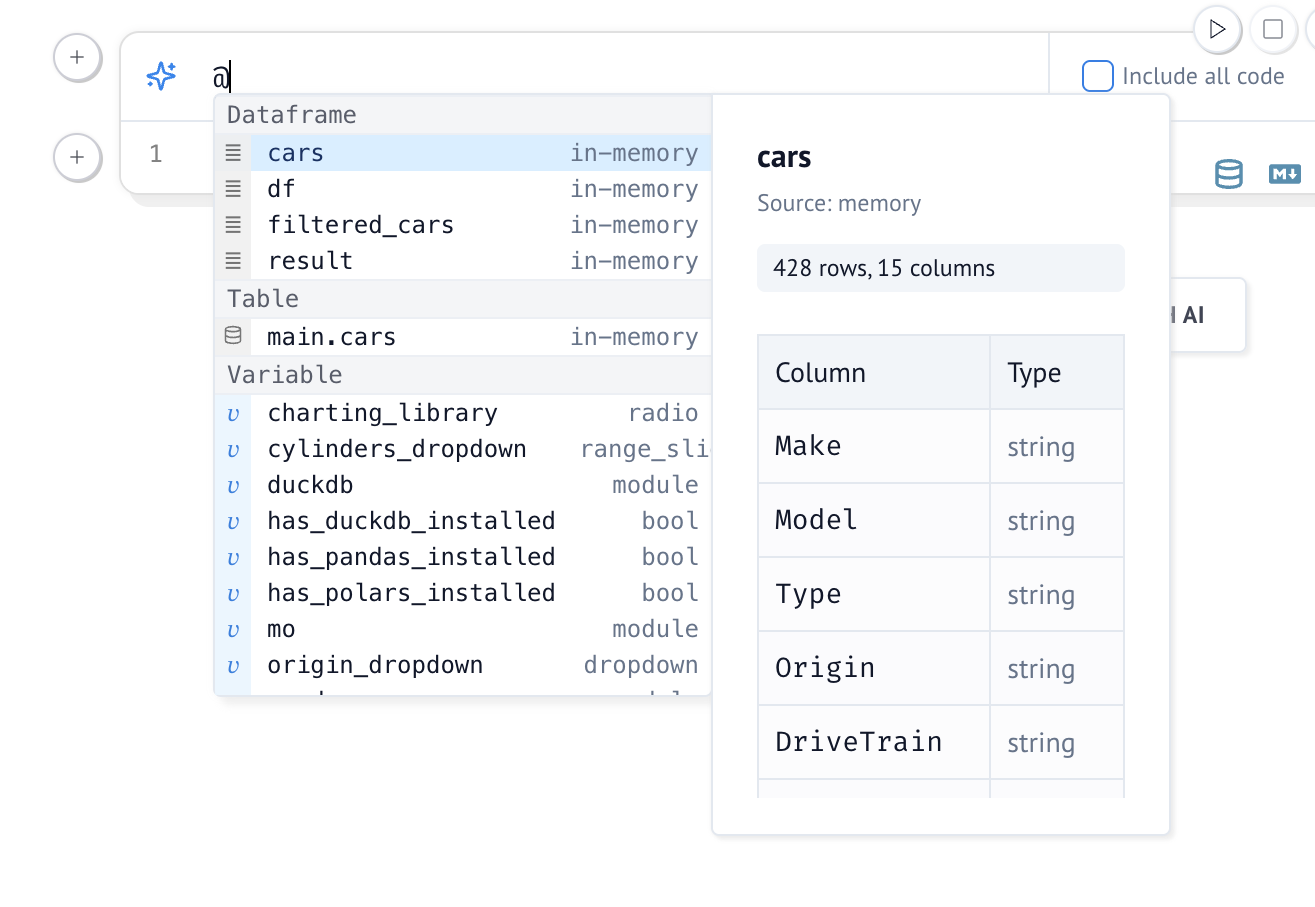Select the result dataframe suggestion

[x=463, y=261]
